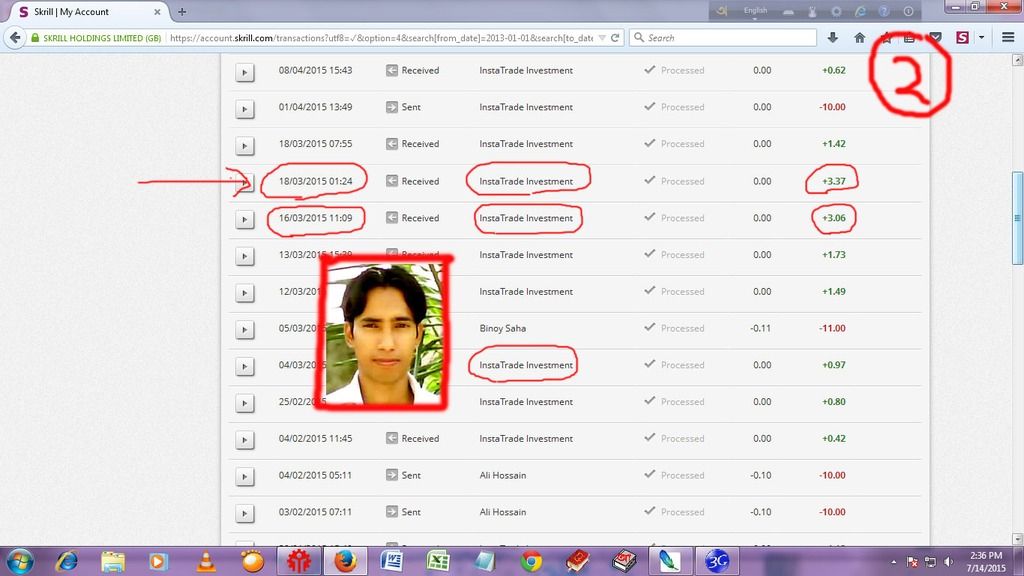Click the scrollbar up arrow

[x=1017, y=60]
